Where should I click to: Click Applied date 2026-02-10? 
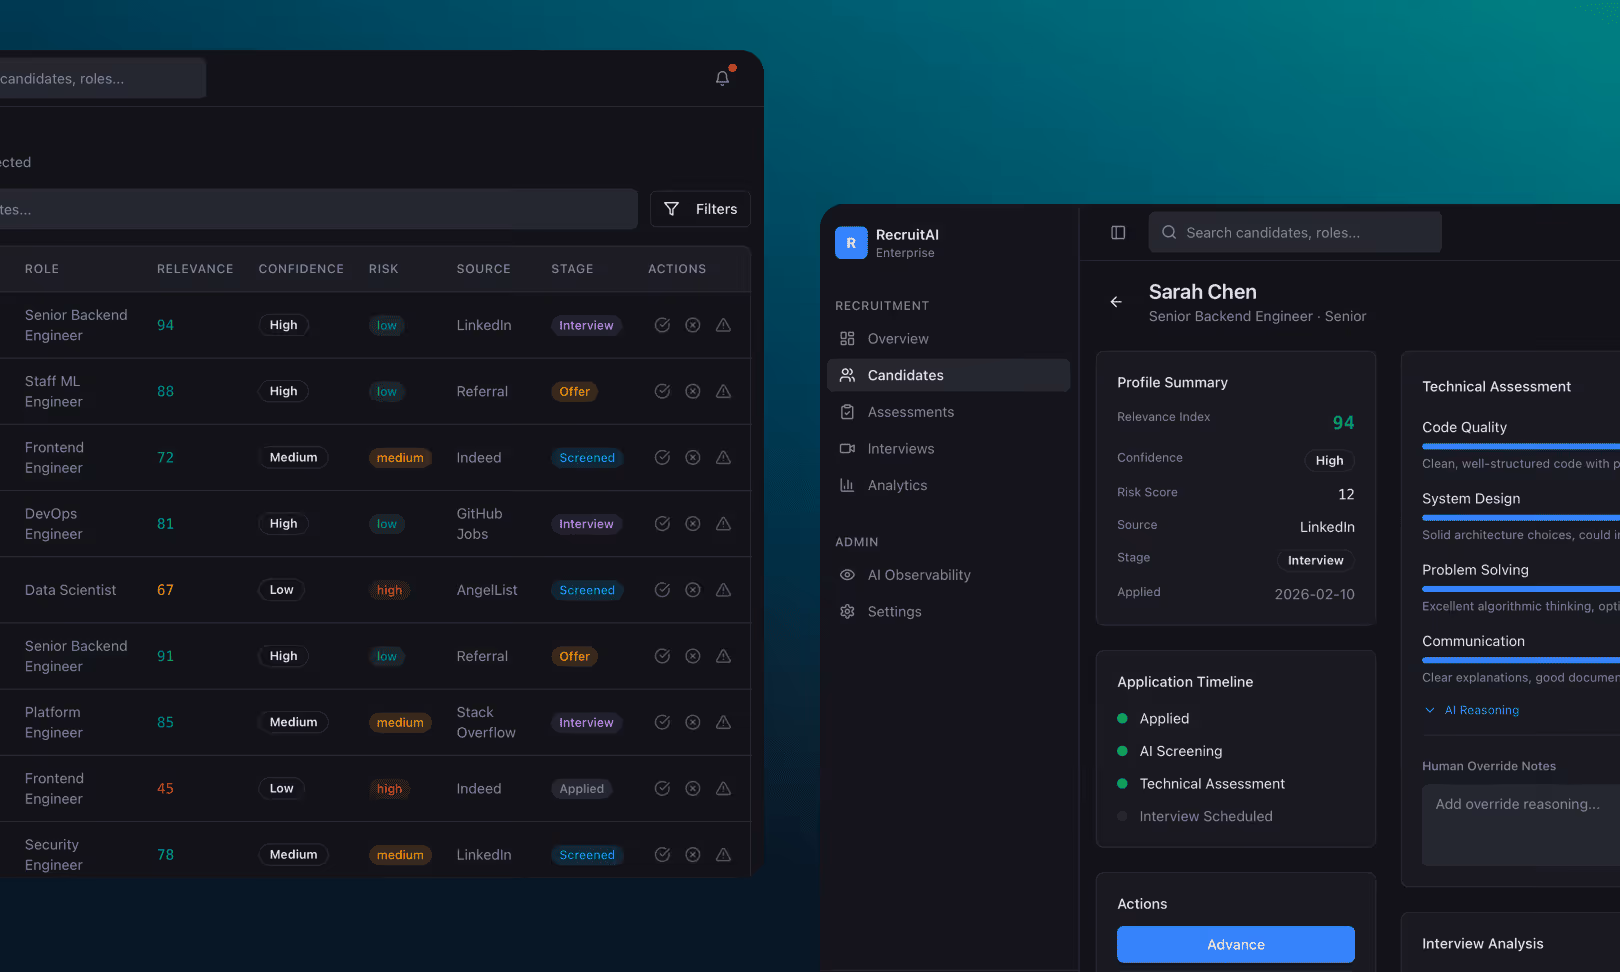(1314, 594)
